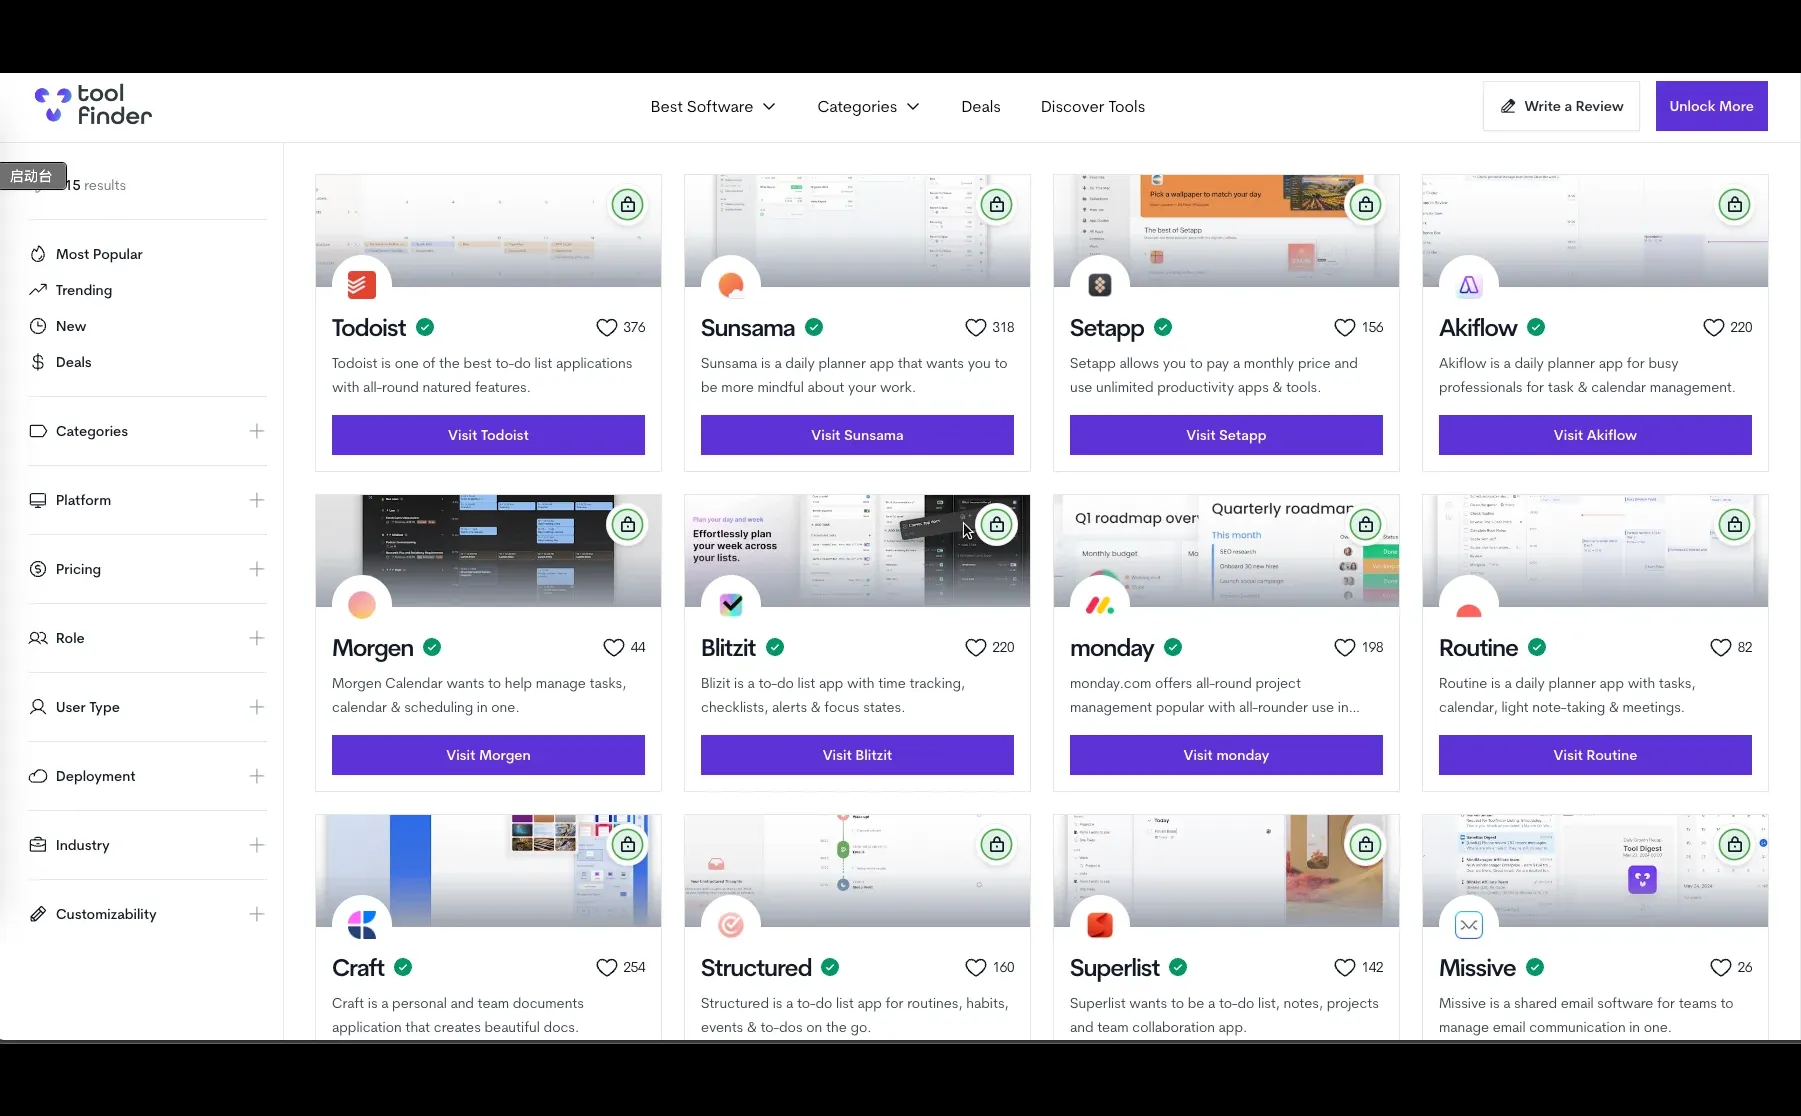Click the lock badge on Akiflow card
Image resolution: width=1801 pixels, height=1116 pixels.
(x=1735, y=205)
